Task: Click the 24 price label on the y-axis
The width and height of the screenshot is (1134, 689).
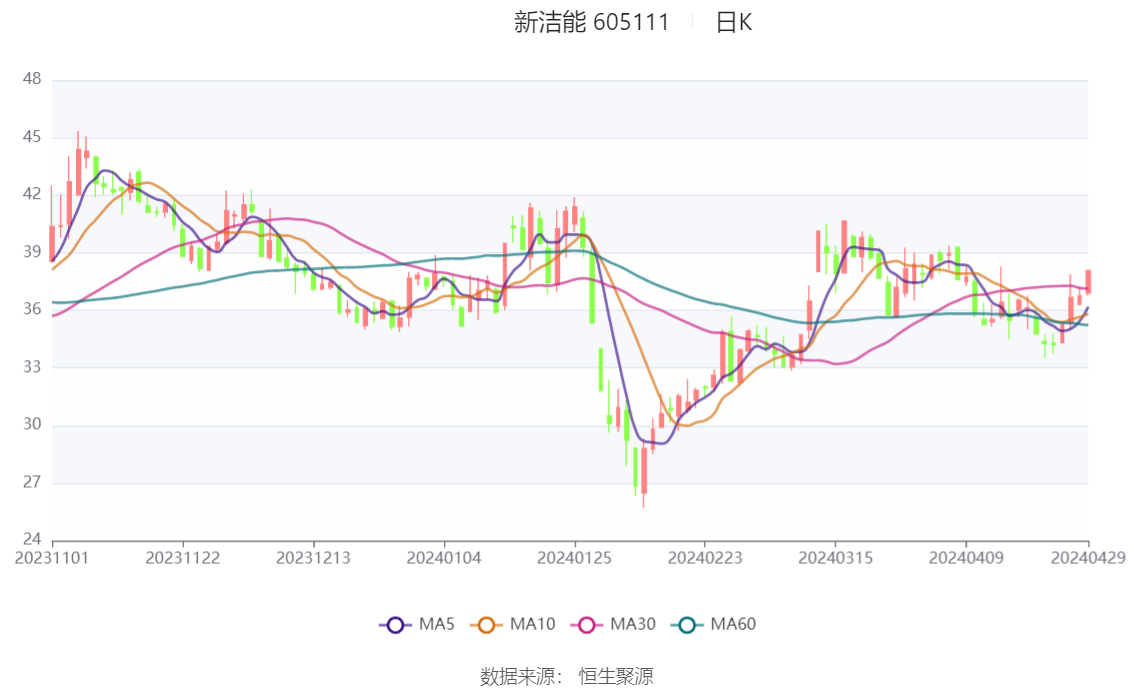Action: click(x=31, y=541)
